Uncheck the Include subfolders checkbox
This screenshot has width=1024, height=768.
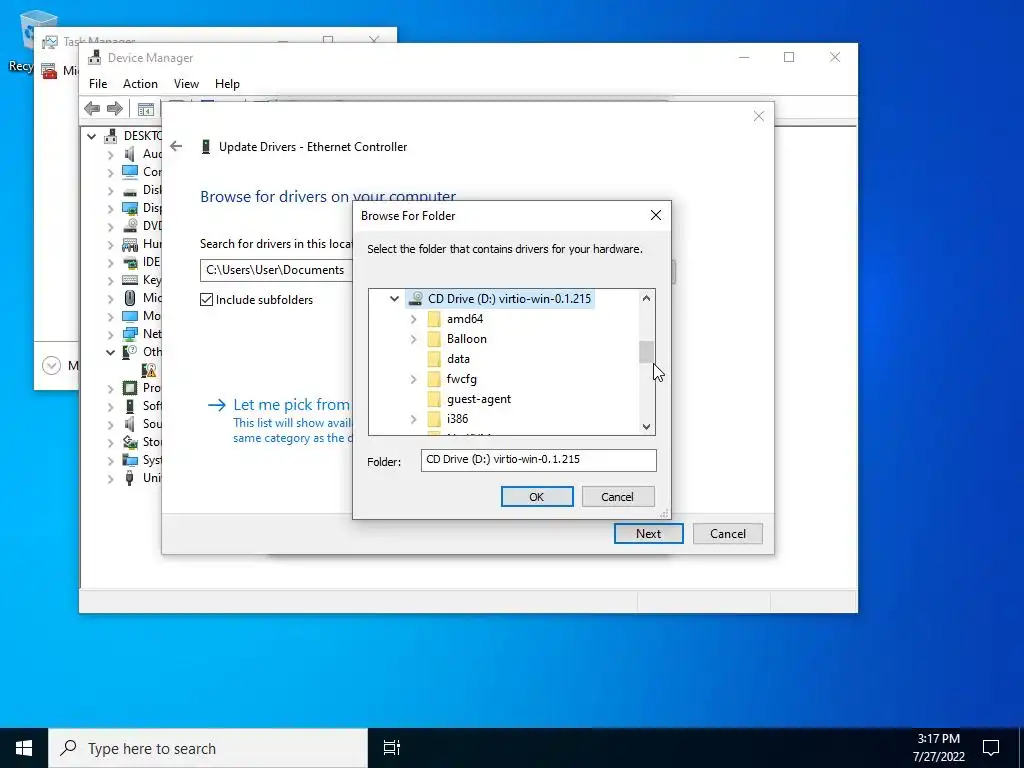[206, 300]
